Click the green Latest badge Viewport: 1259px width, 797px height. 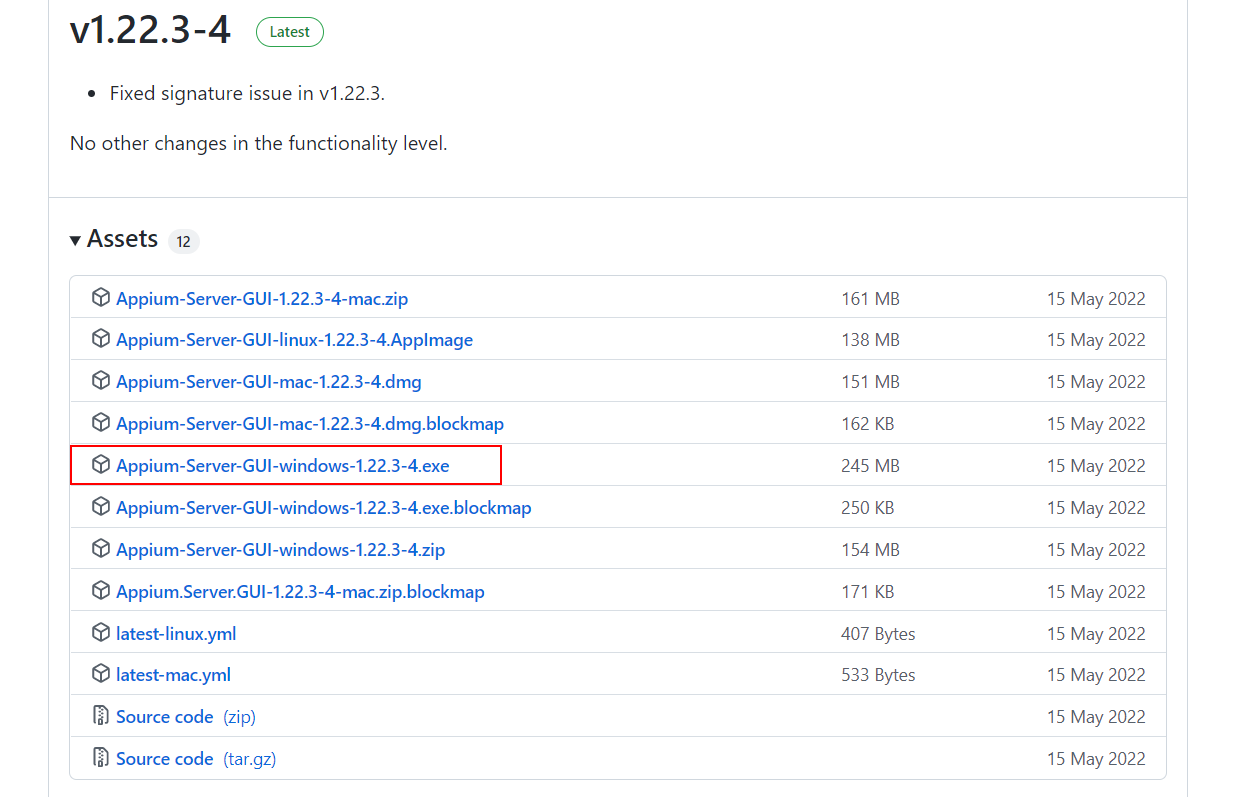tap(290, 32)
